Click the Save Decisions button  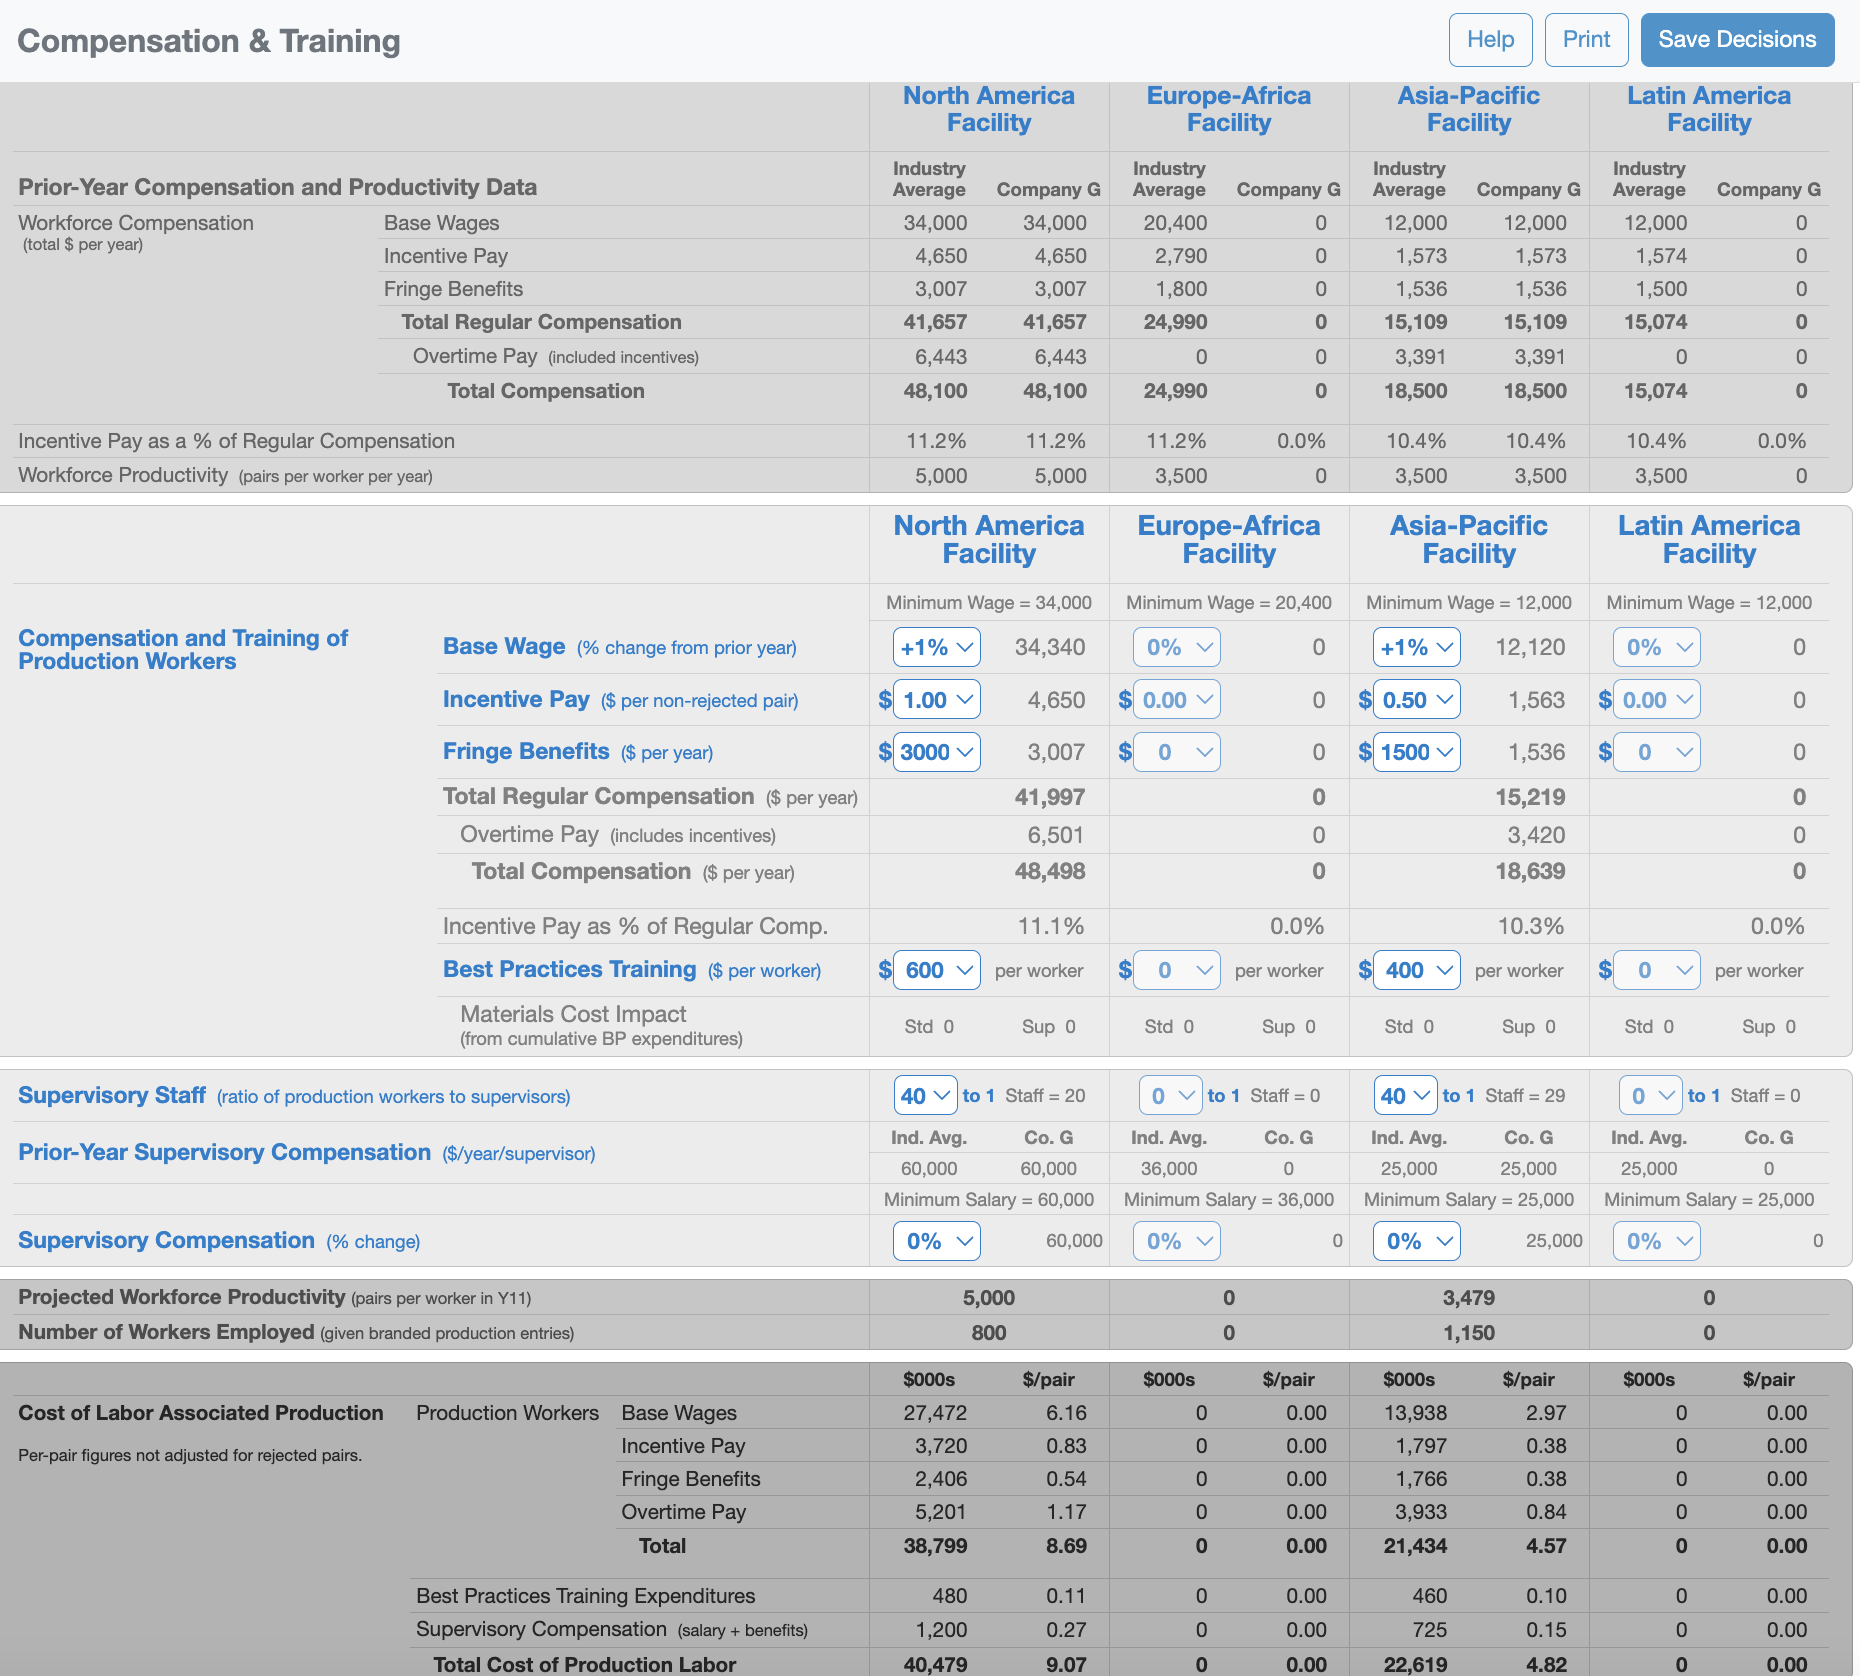click(x=1737, y=39)
